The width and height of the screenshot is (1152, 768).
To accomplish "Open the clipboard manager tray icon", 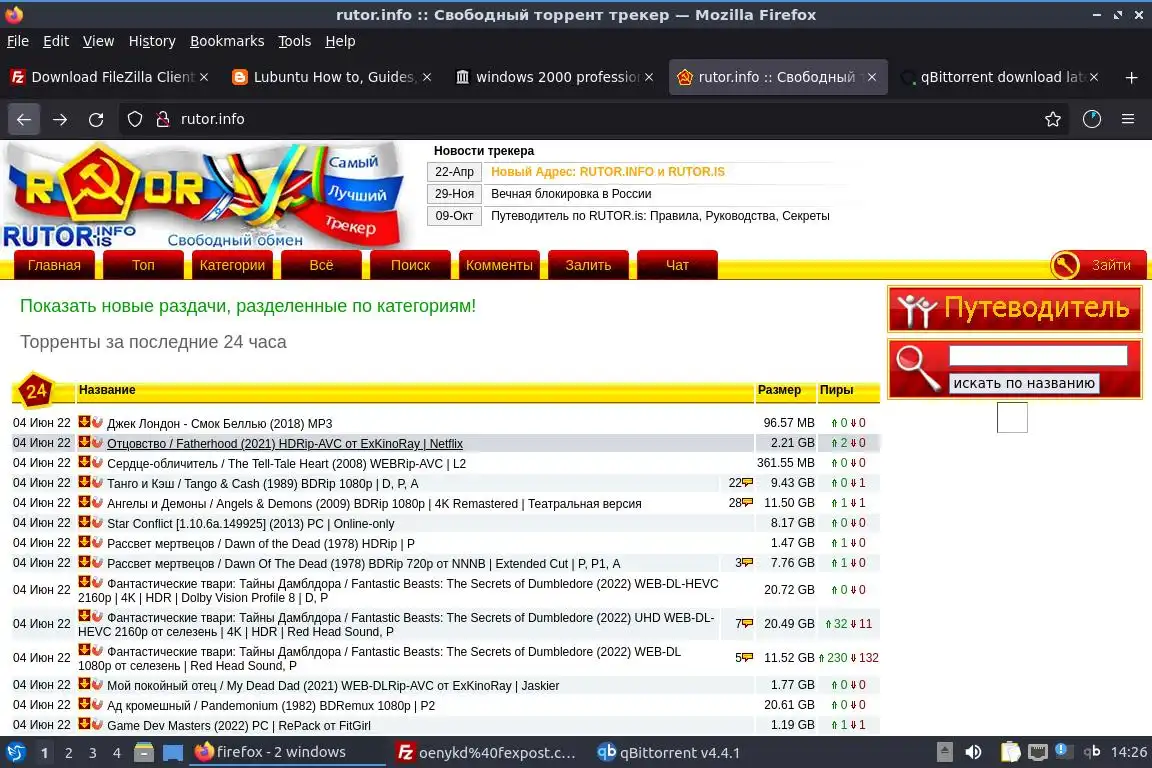I will (x=1011, y=753).
